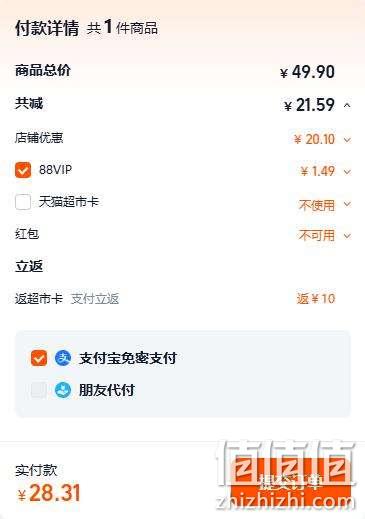This screenshot has width=365, height=519.
Task: Click the 朋友代付 label
Action: 107,390
